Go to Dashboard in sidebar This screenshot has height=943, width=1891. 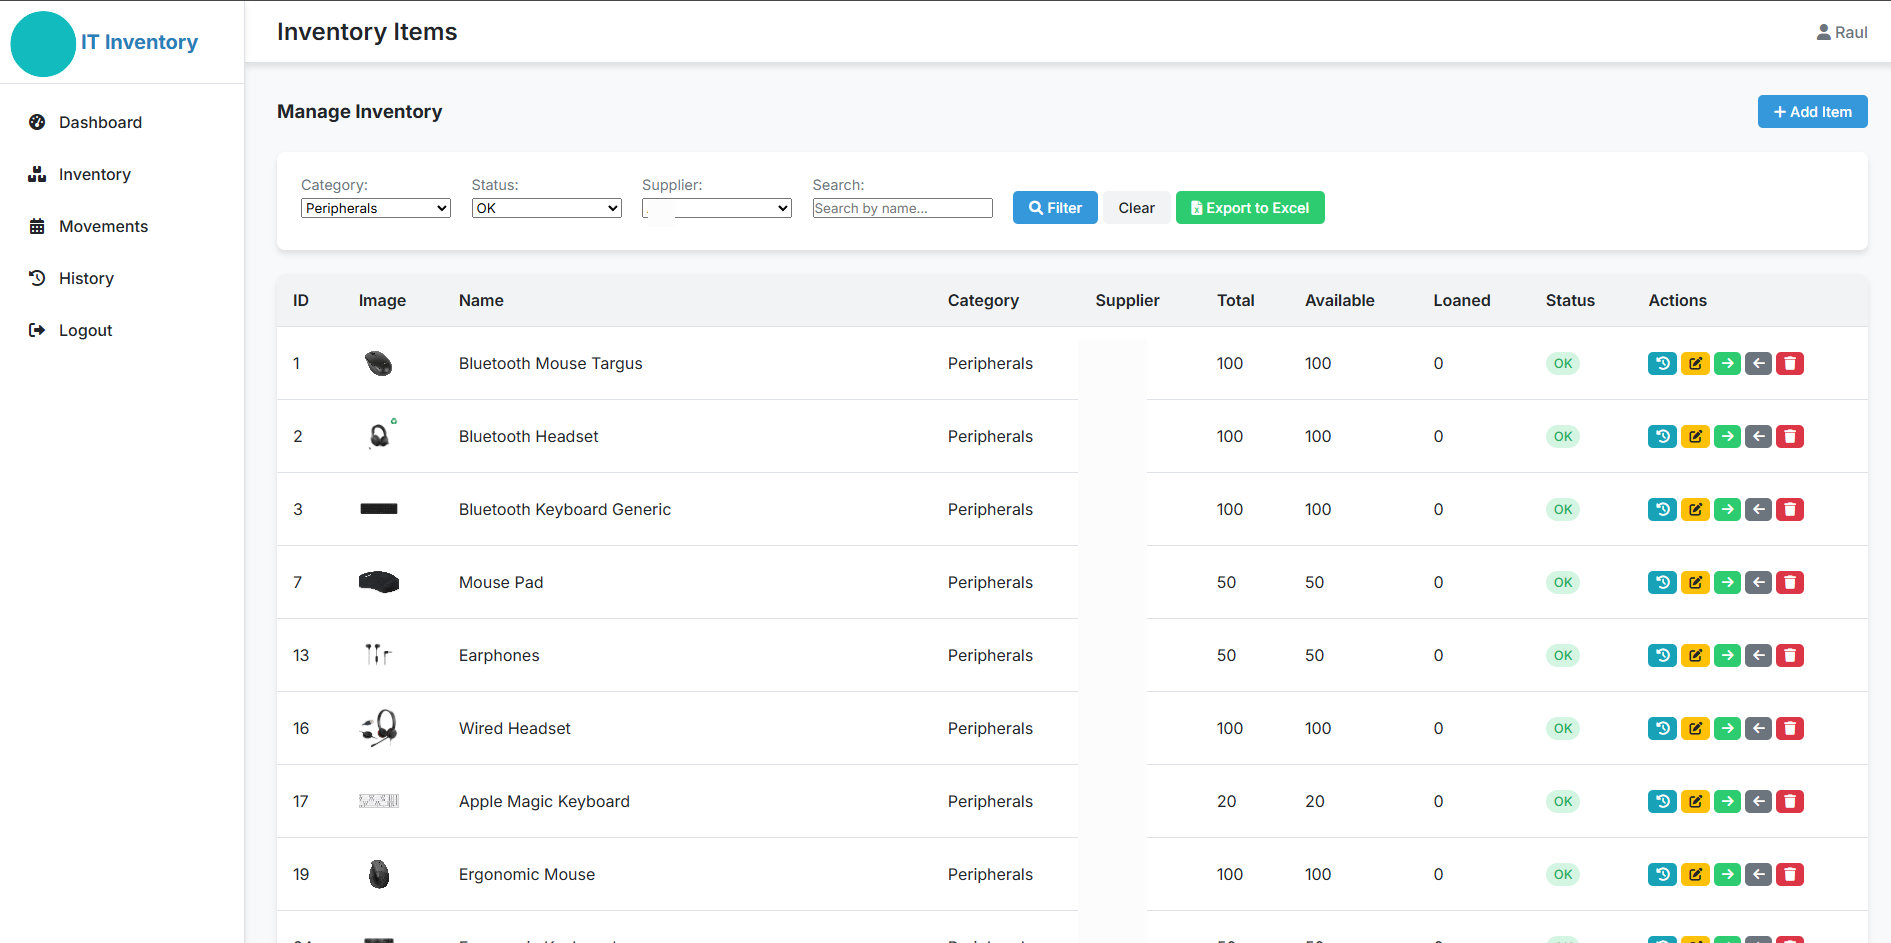[x=100, y=122]
